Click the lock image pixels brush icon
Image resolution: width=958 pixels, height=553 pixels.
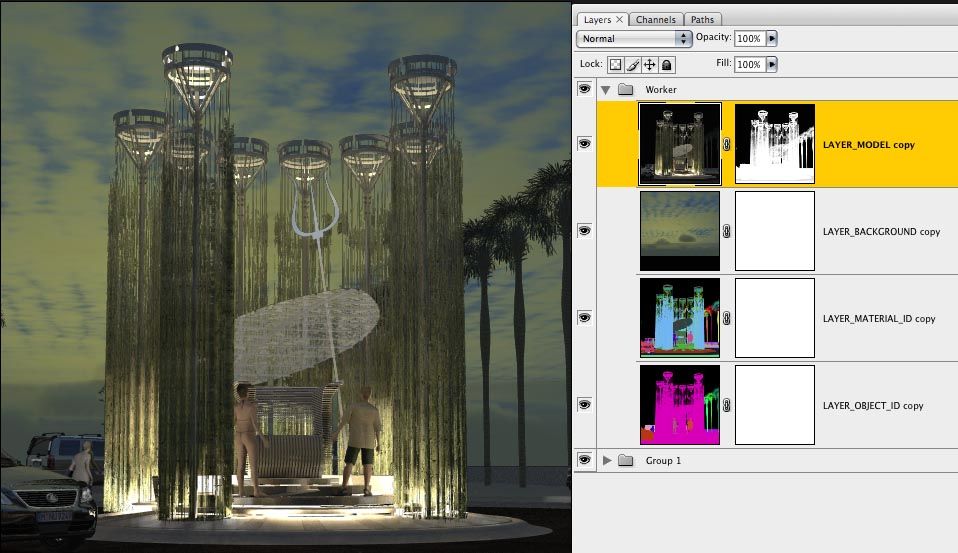633,64
